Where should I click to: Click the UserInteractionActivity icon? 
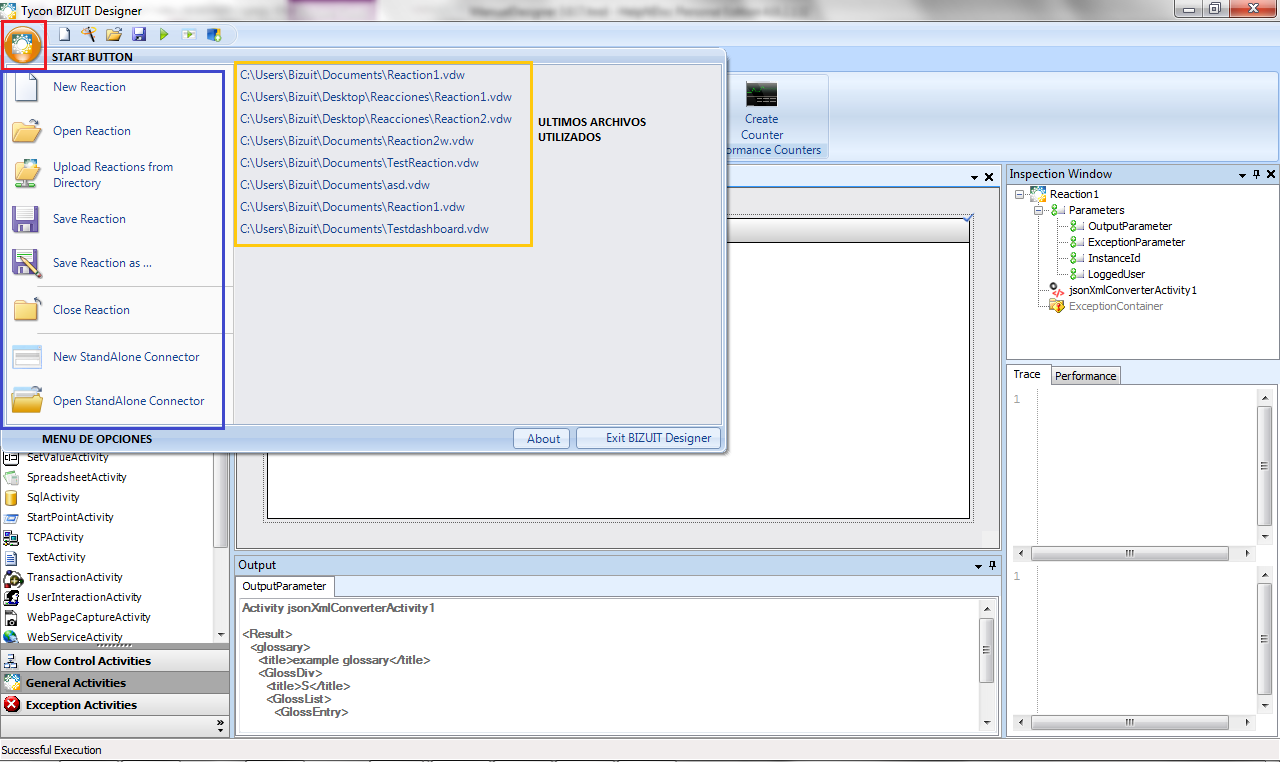click(x=11, y=597)
